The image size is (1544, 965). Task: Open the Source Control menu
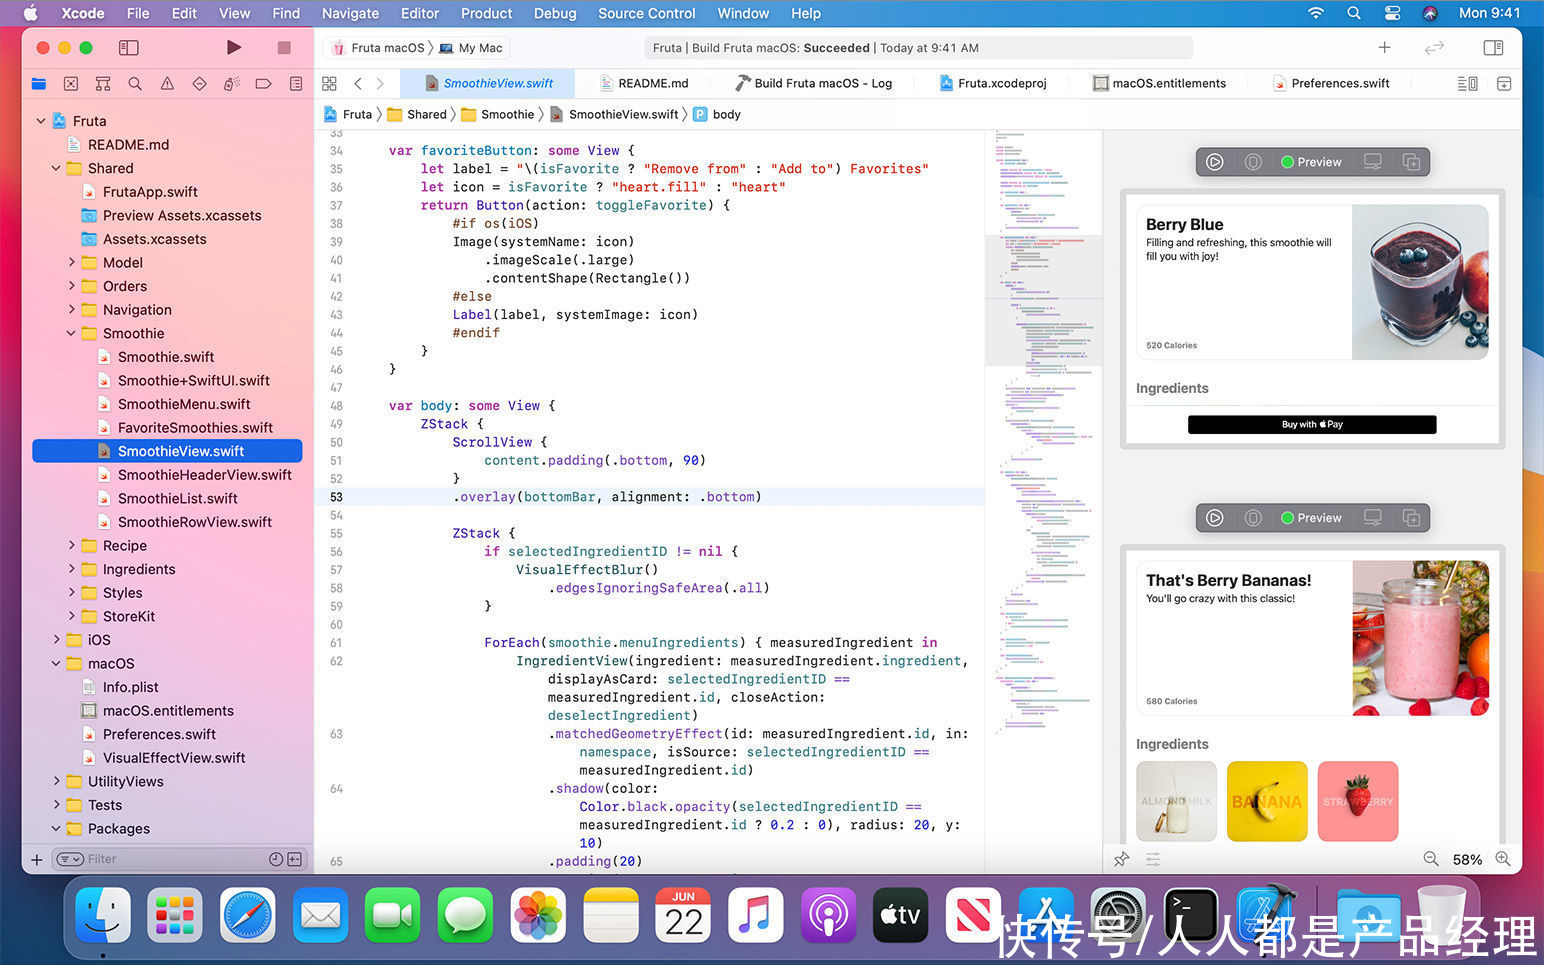tap(646, 13)
